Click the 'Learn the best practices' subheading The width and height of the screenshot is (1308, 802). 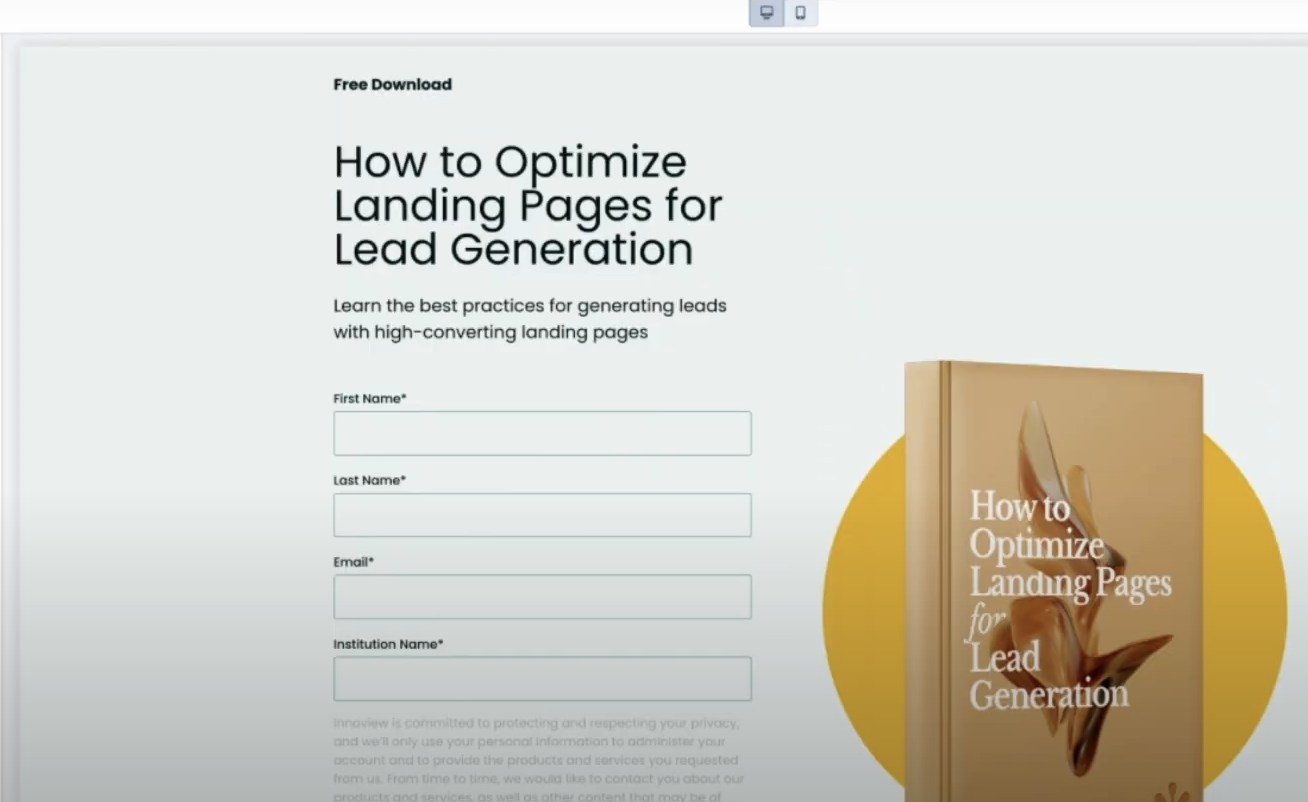click(530, 318)
